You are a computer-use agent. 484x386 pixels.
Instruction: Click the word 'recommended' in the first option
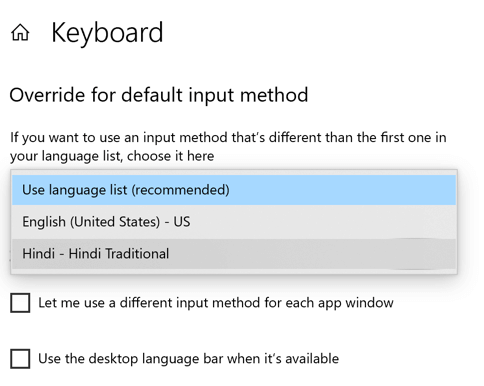(180, 190)
